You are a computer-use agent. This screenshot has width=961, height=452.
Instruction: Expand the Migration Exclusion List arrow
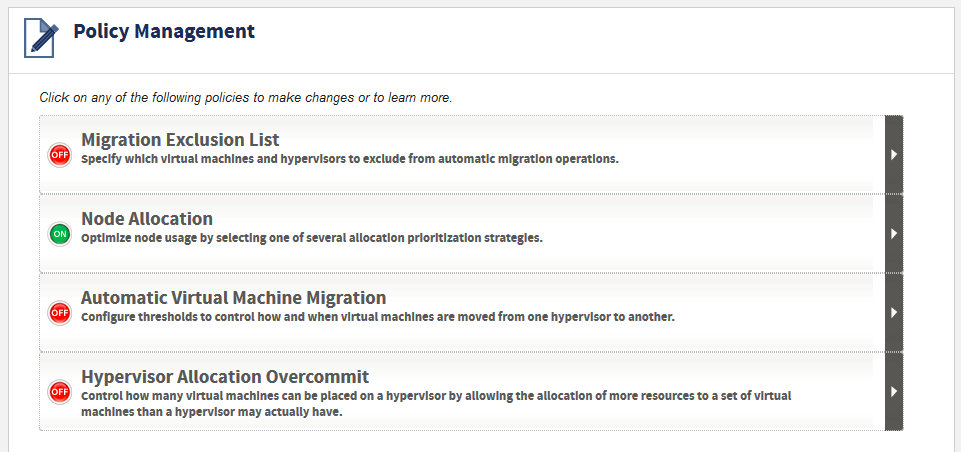pos(894,155)
